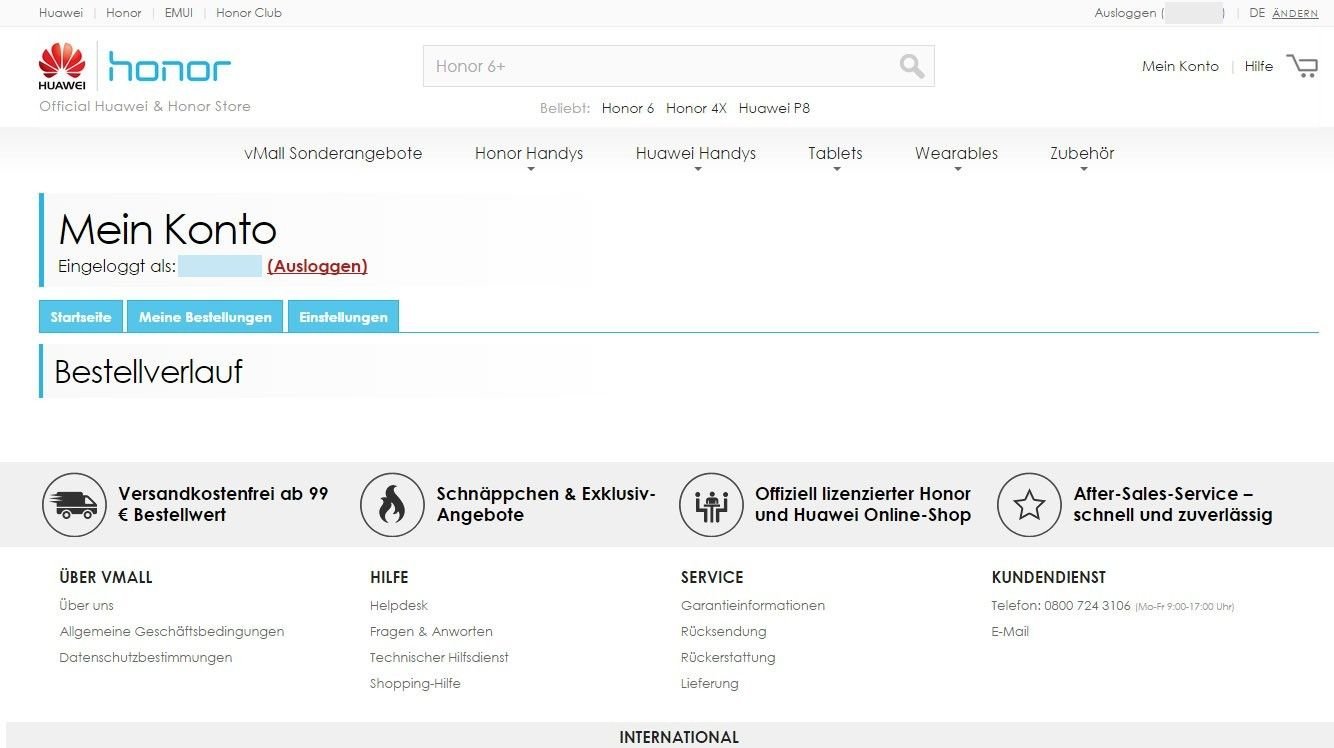Image resolution: width=1334 pixels, height=748 pixels.
Task: Open the Hilfe header link
Action: click(x=1259, y=66)
